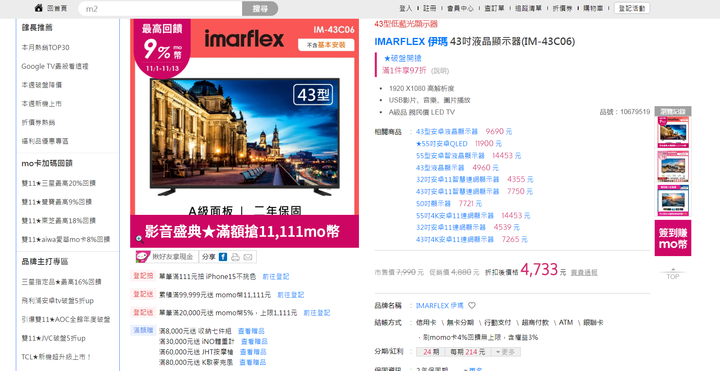
Task: Open 購物車 shopping cart
Action: click(593, 8)
